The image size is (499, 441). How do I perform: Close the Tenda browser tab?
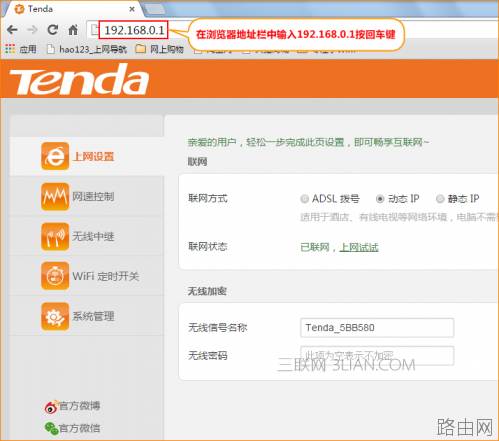click(x=132, y=9)
